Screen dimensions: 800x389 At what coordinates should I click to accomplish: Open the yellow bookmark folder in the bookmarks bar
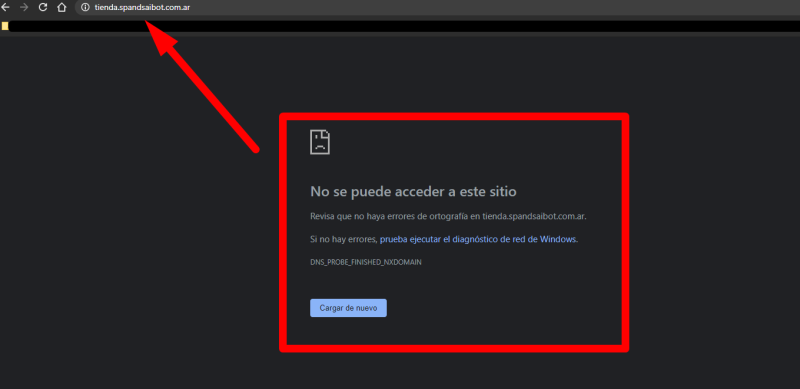[5, 26]
